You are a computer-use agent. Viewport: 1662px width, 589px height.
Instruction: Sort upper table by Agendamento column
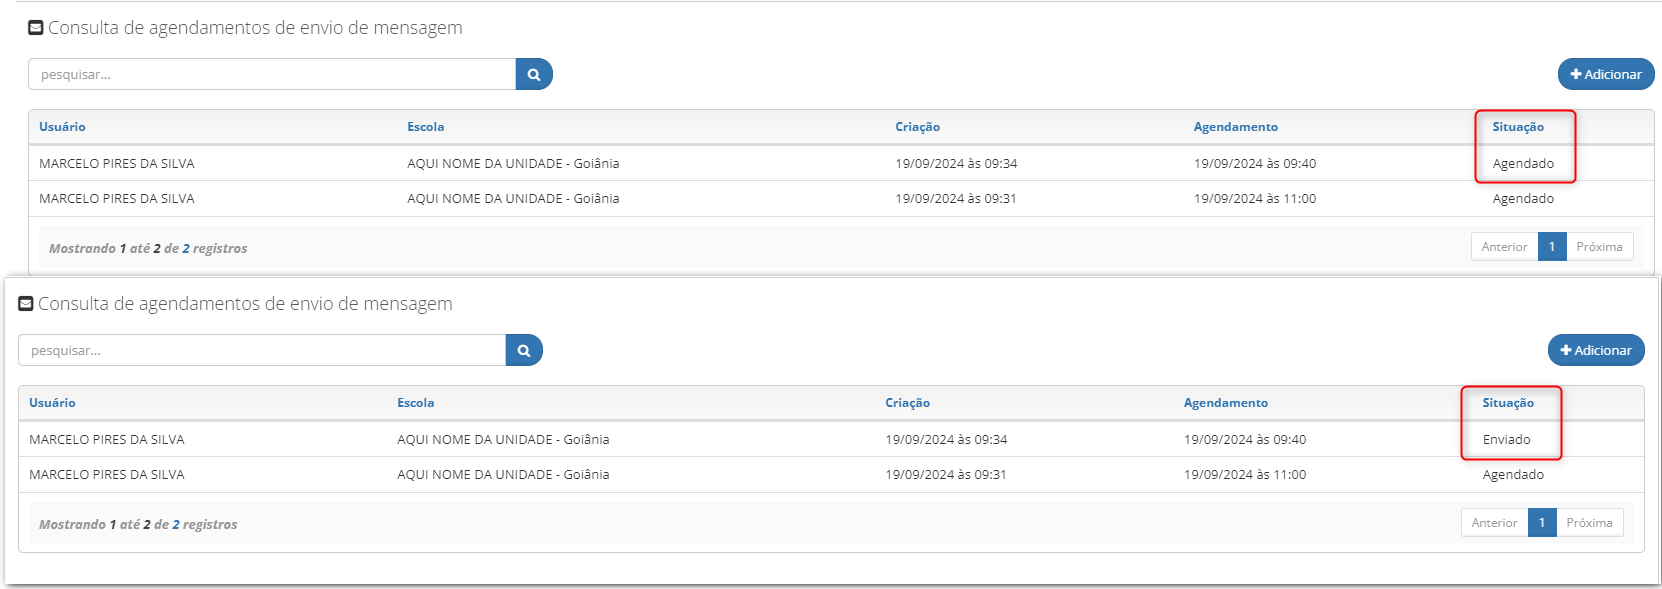click(1235, 127)
